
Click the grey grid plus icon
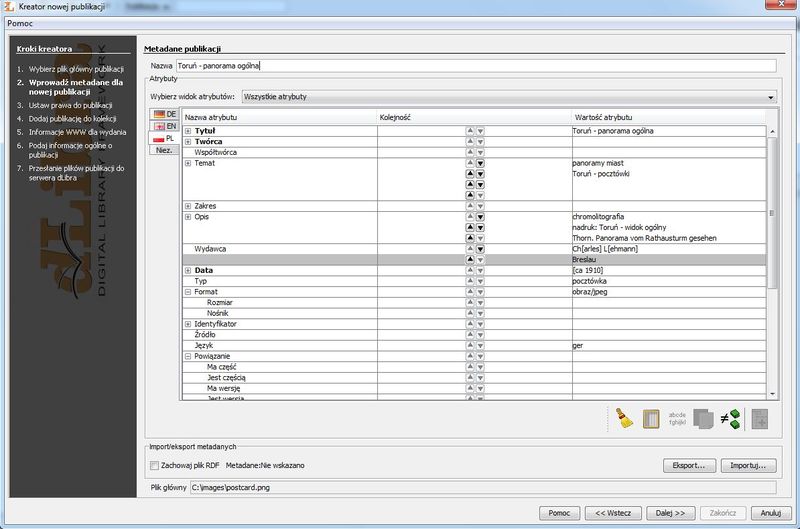(760, 419)
